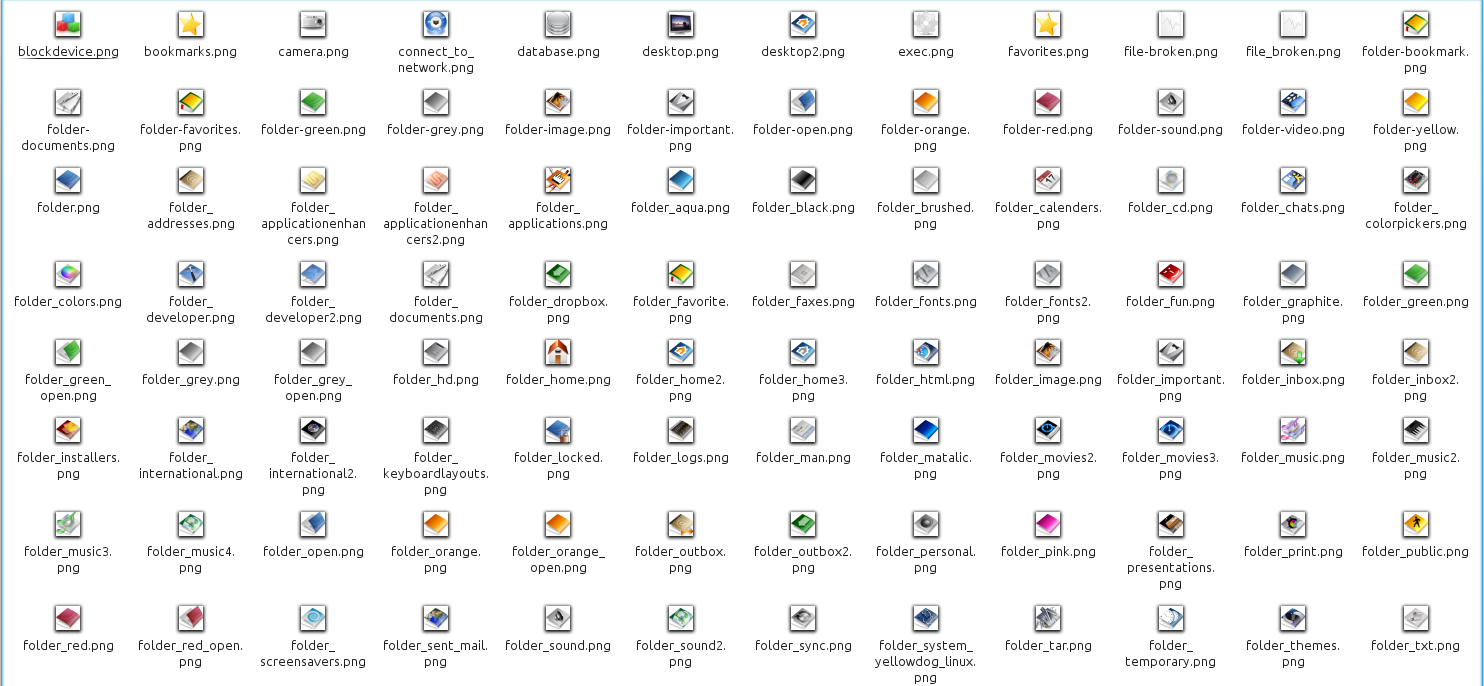Image resolution: width=1484 pixels, height=686 pixels.
Task: Click the database.png cylinder icon
Action: pyautogui.click(x=558, y=24)
